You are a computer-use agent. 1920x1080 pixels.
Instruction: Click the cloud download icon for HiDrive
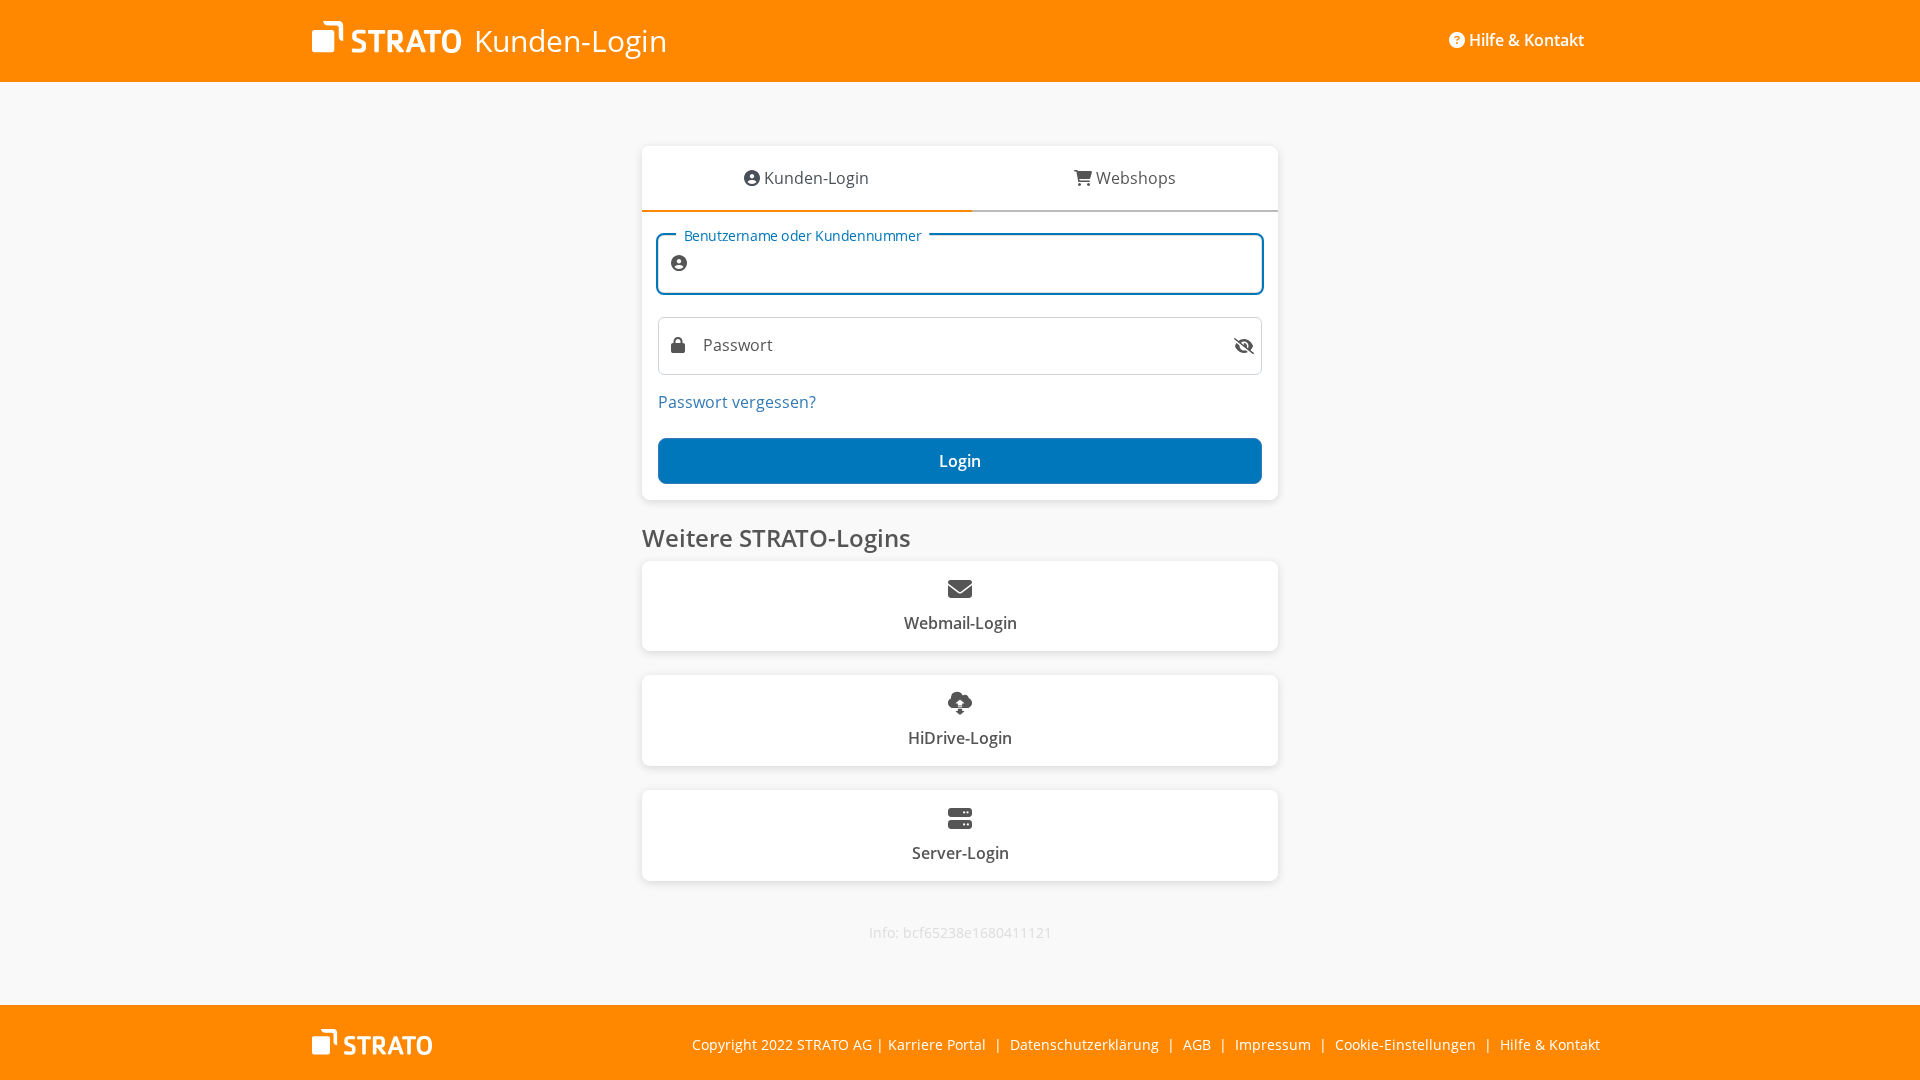click(960, 703)
